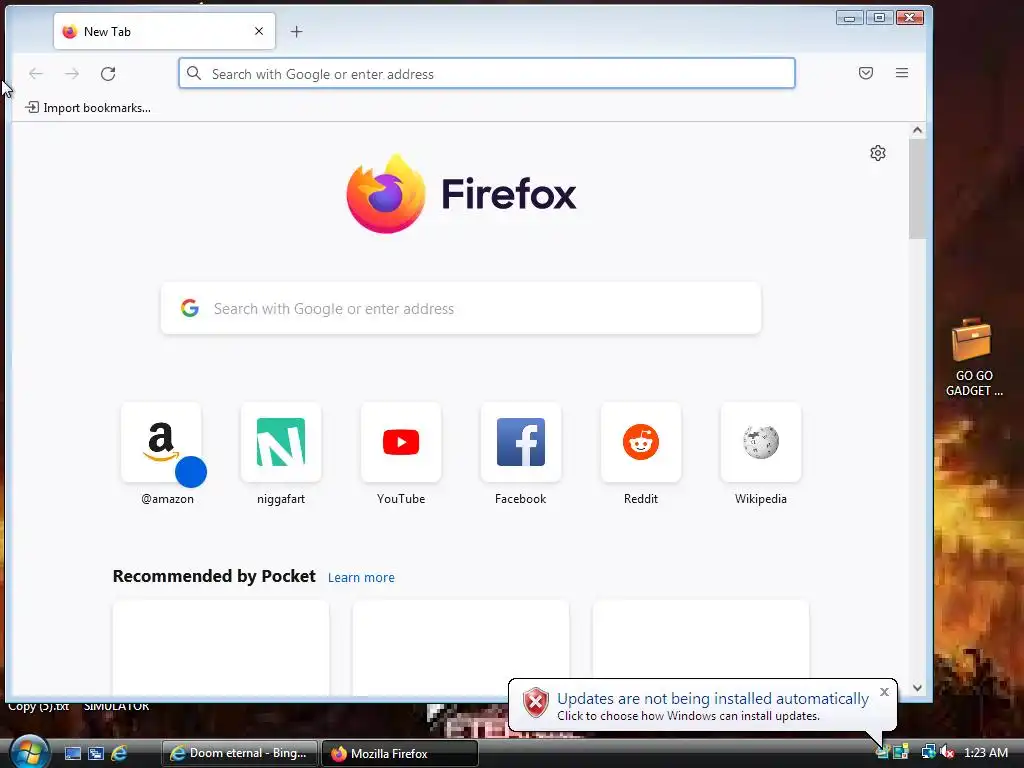The image size is (1024, 768).
Task: Open the Windows Start orb
Action: tap(29, 752)
